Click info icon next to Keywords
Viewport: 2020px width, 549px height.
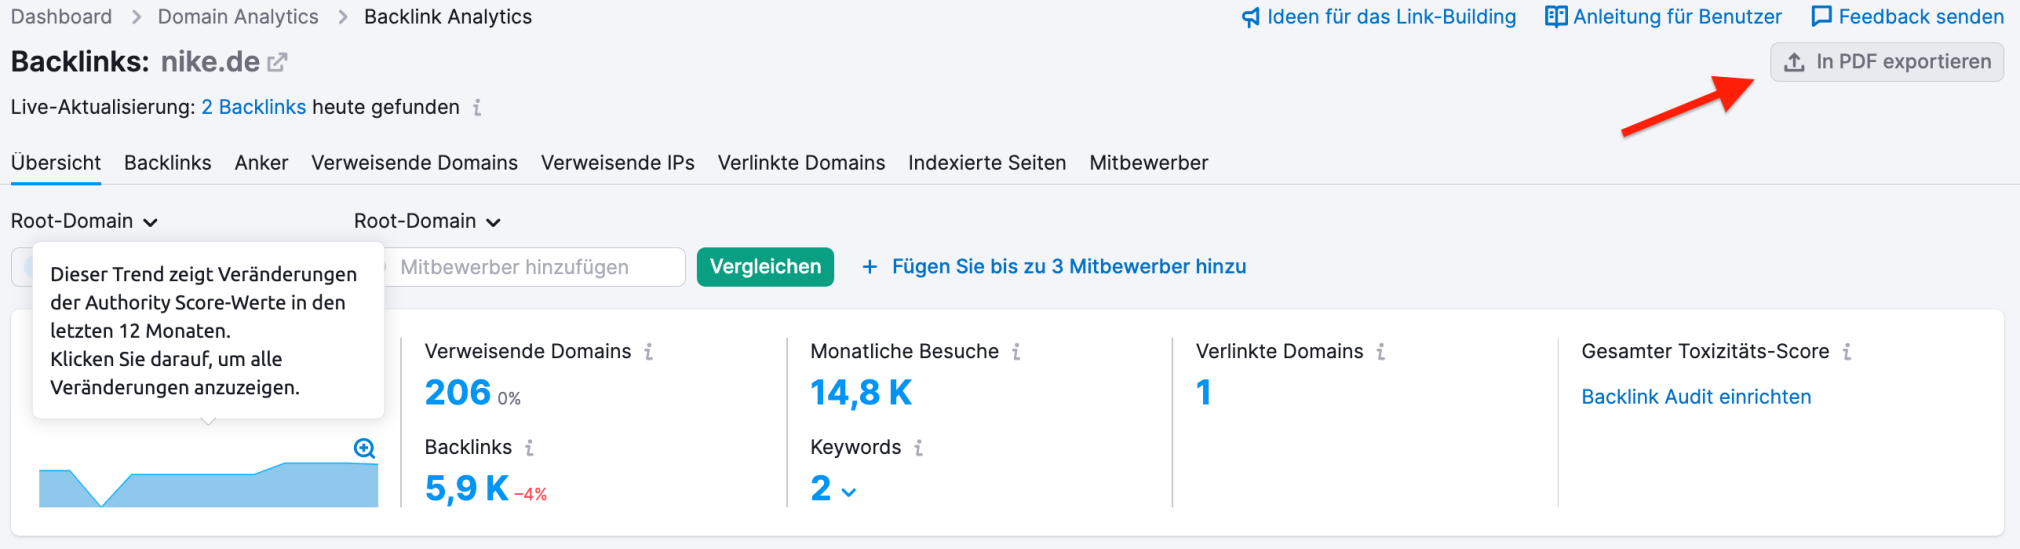coord(918,448)
